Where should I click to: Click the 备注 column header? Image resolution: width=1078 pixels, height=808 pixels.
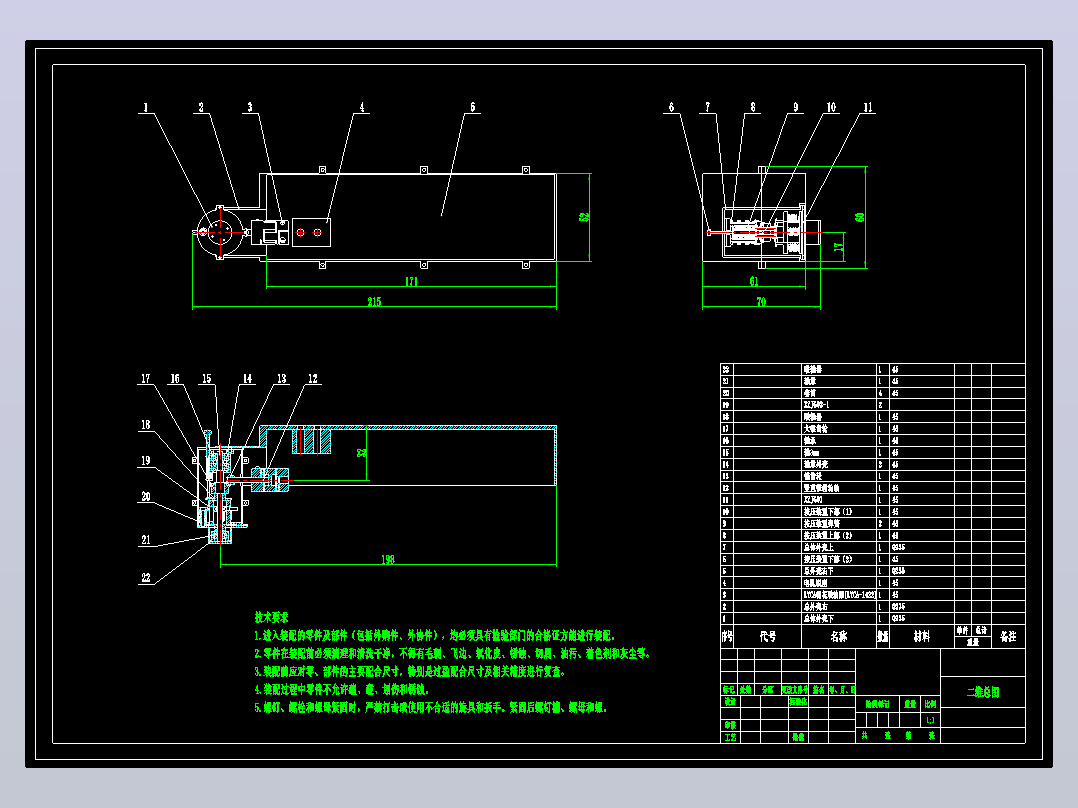click(1008, 637)
